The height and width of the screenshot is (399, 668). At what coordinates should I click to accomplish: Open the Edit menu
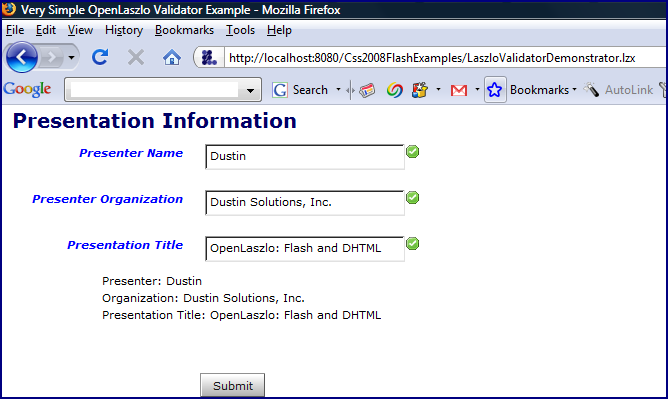pos(46,30)
